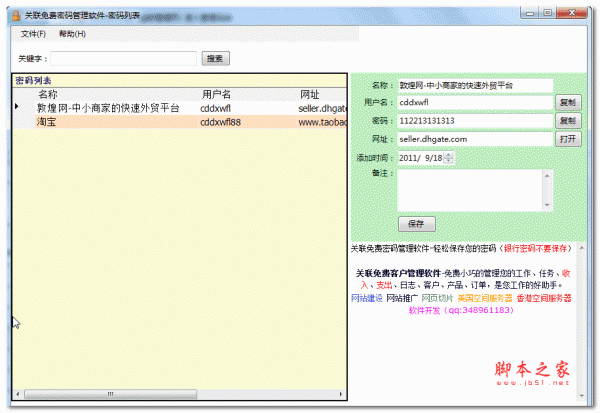This screenshot has height=413, width=600.
Task: Click the 网站推广 link
Action: click(402, 298)
